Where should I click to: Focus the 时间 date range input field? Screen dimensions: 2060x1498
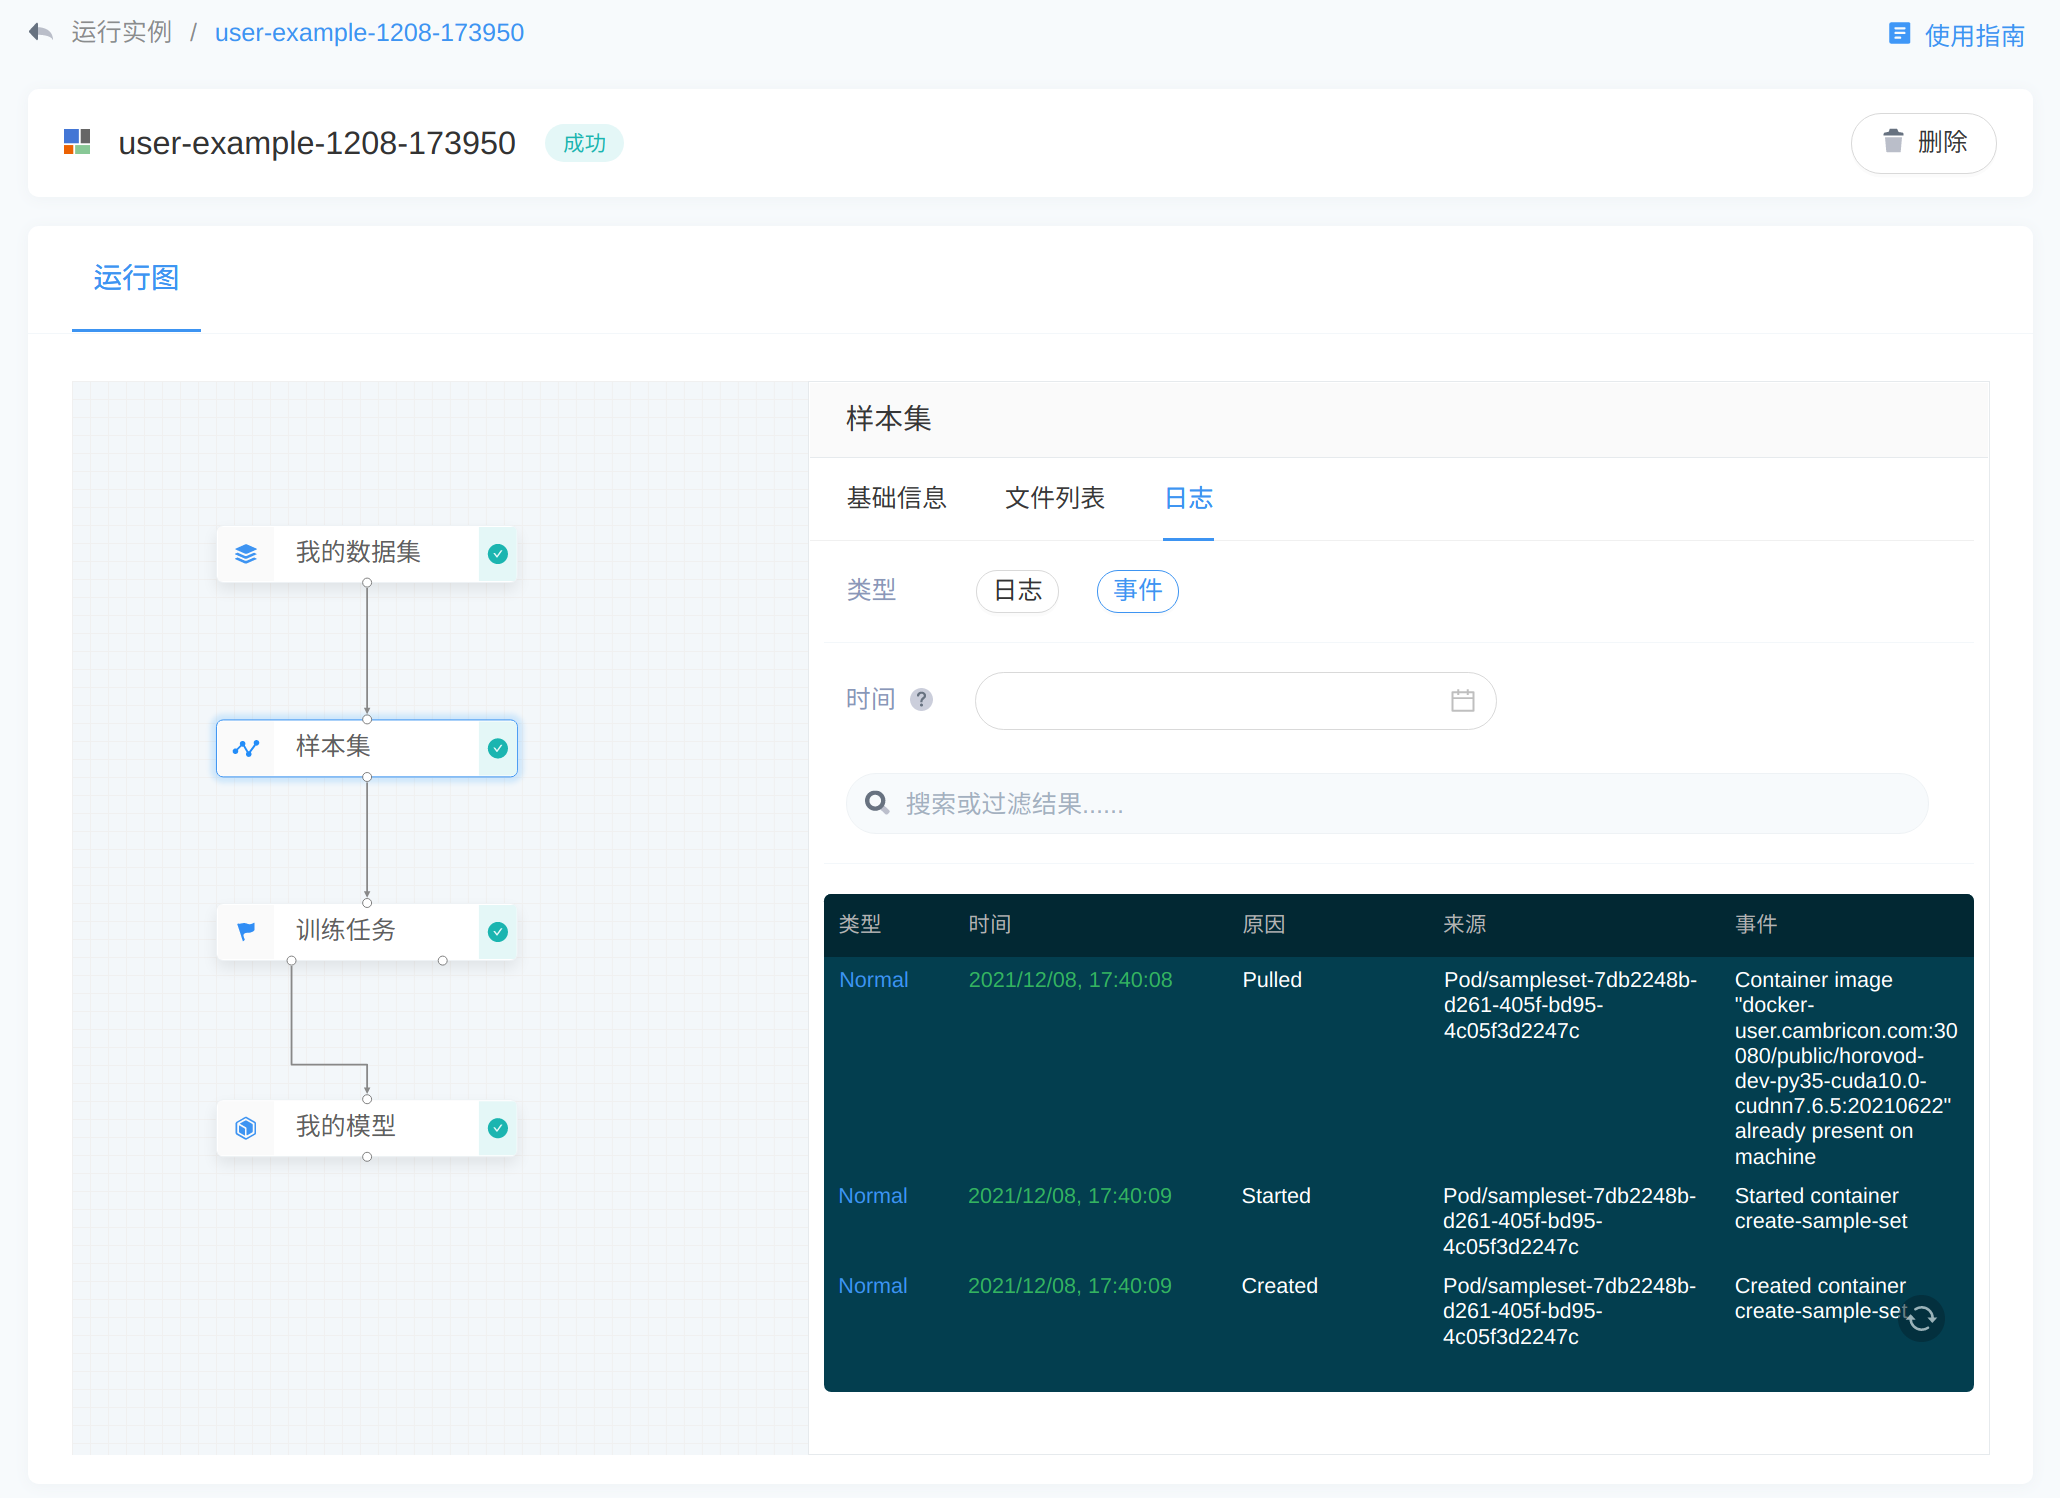[x=1235, y=700]
